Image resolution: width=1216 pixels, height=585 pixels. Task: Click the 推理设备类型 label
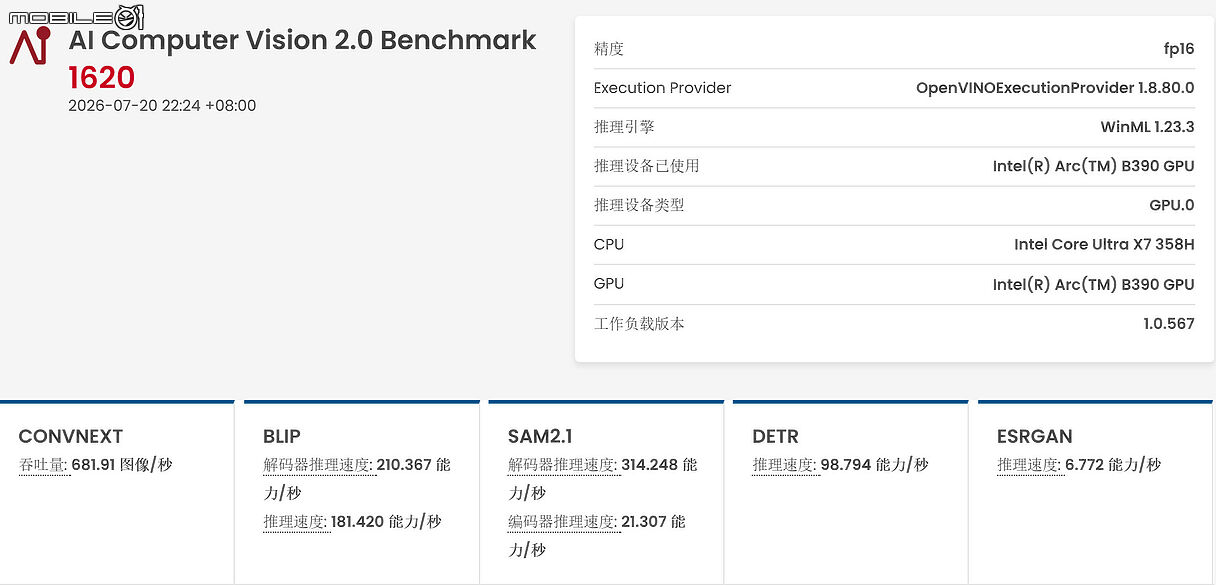pos(638,205)
